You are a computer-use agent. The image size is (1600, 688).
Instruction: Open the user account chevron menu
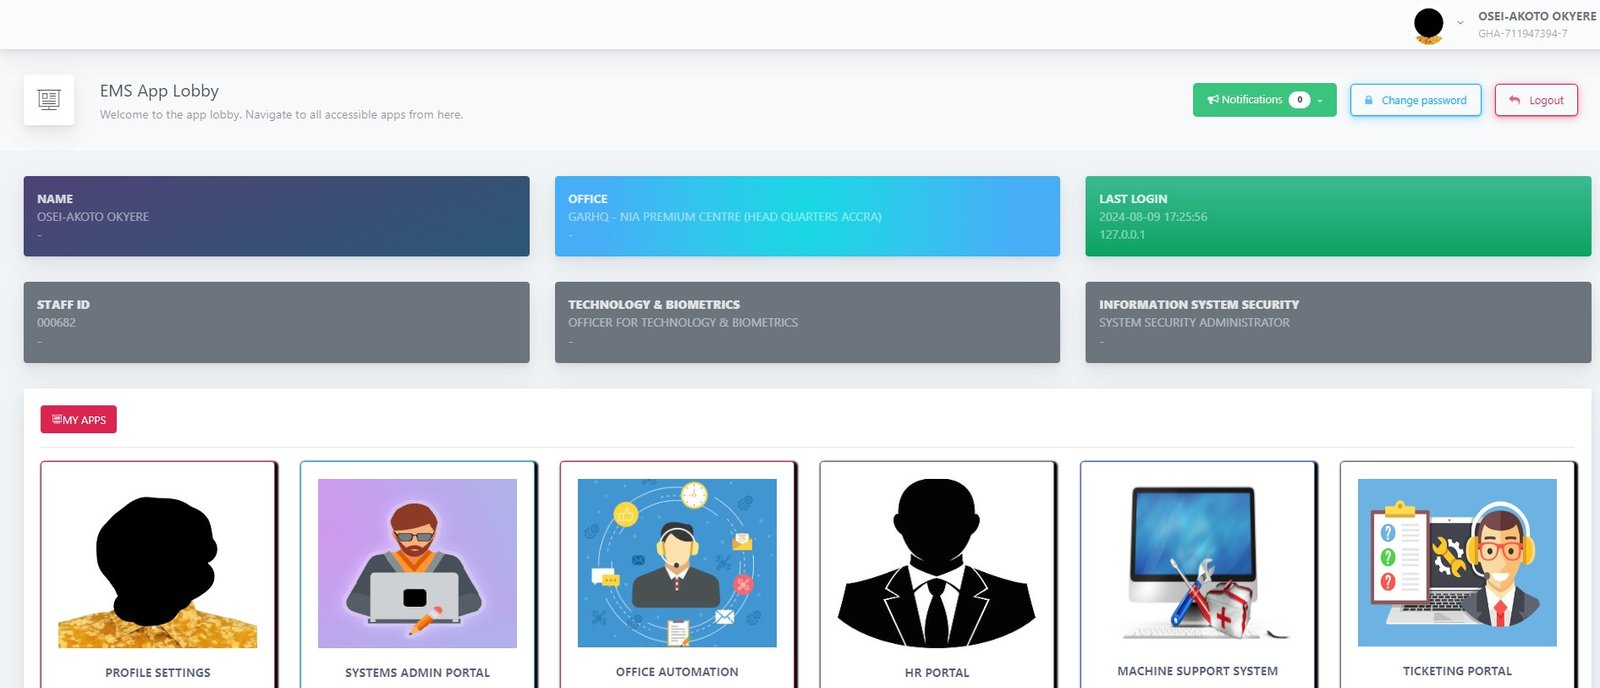(1460, 23)
